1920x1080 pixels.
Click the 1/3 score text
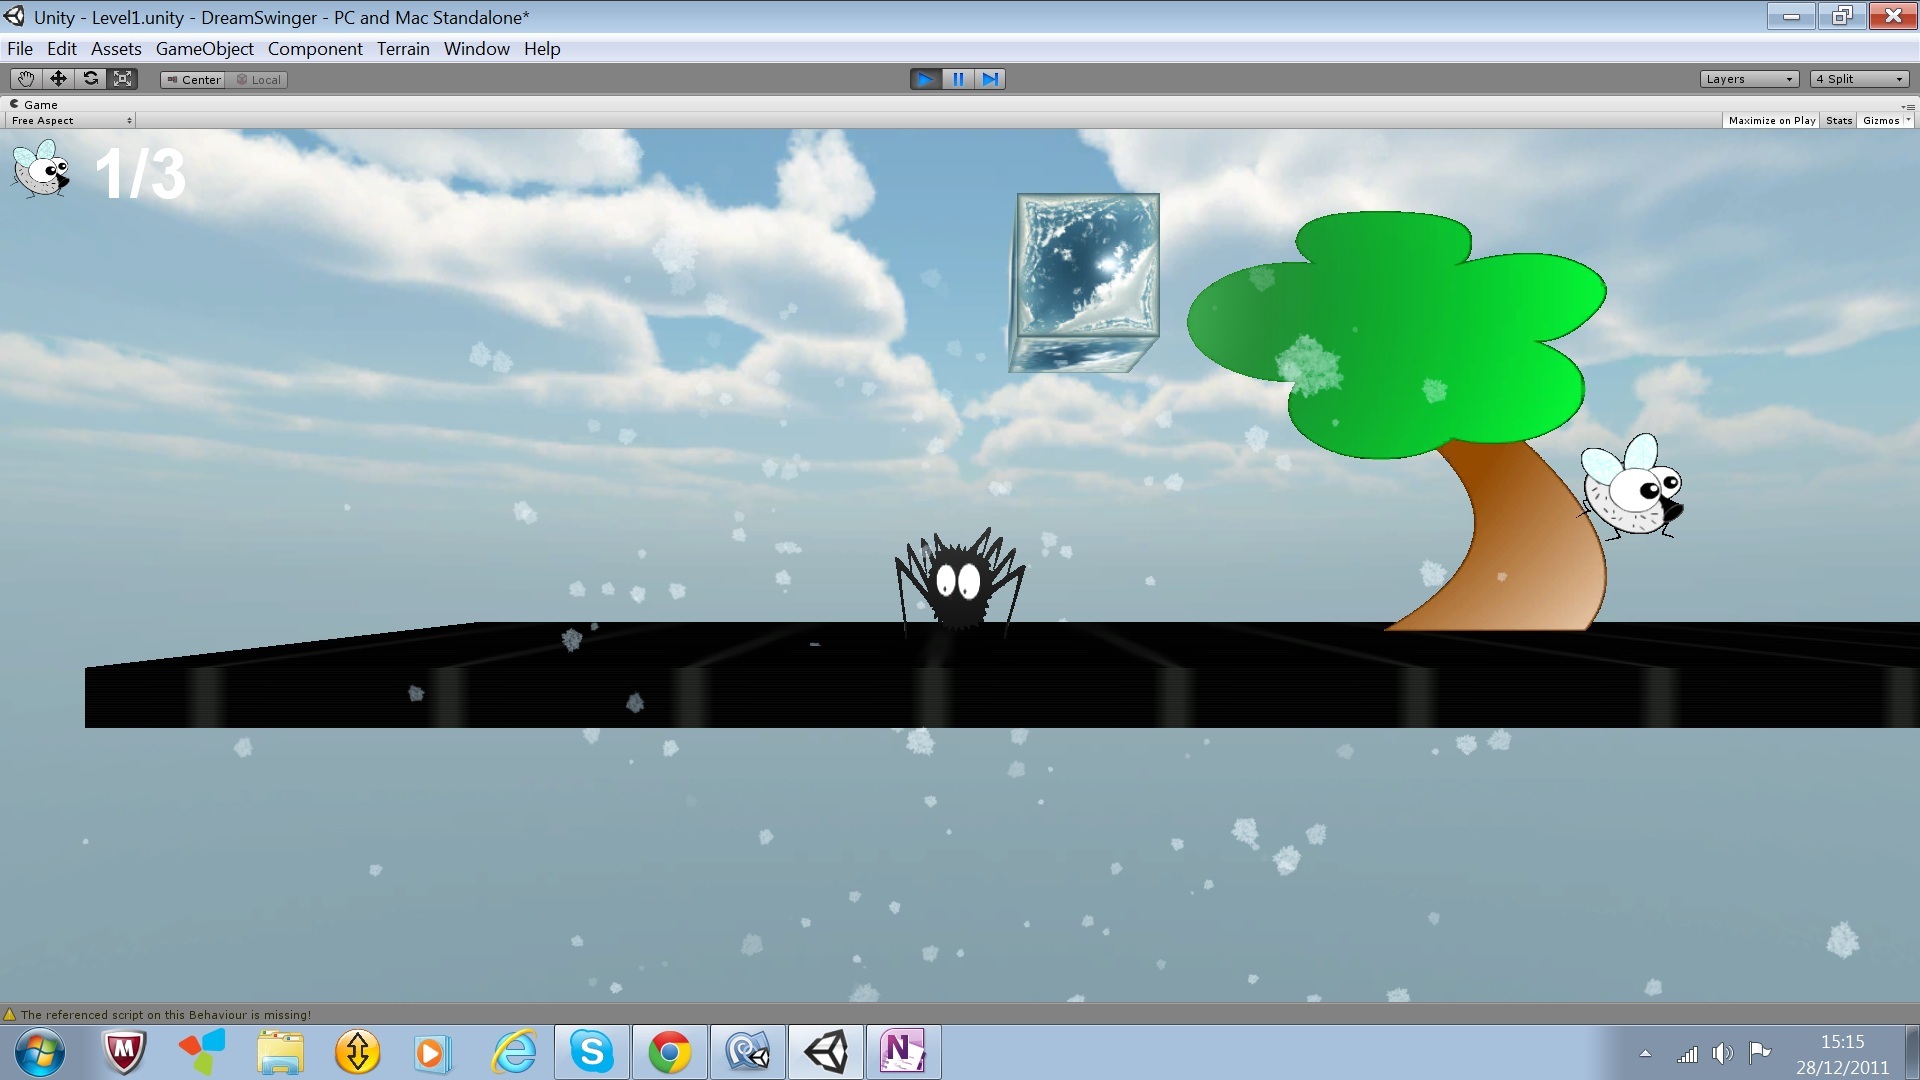[140, 174]
